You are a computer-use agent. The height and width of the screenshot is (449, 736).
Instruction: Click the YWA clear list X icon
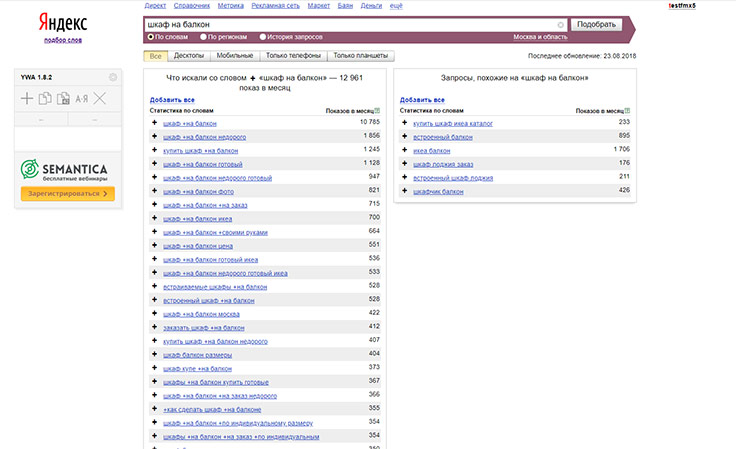(100, 98)
